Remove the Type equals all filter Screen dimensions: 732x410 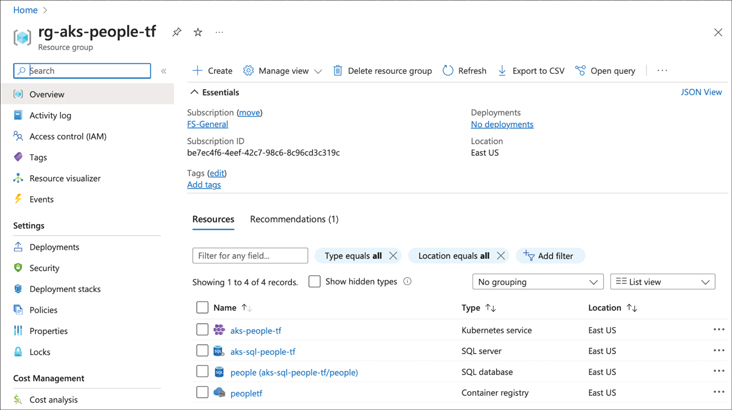pyautogui.click(x=393, y=256)
